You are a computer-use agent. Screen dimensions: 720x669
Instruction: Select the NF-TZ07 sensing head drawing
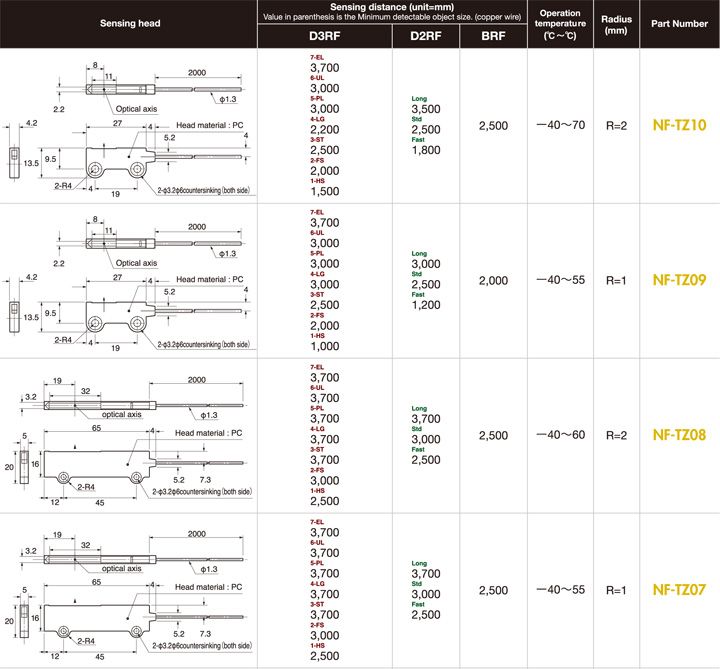tap(128, 590)
